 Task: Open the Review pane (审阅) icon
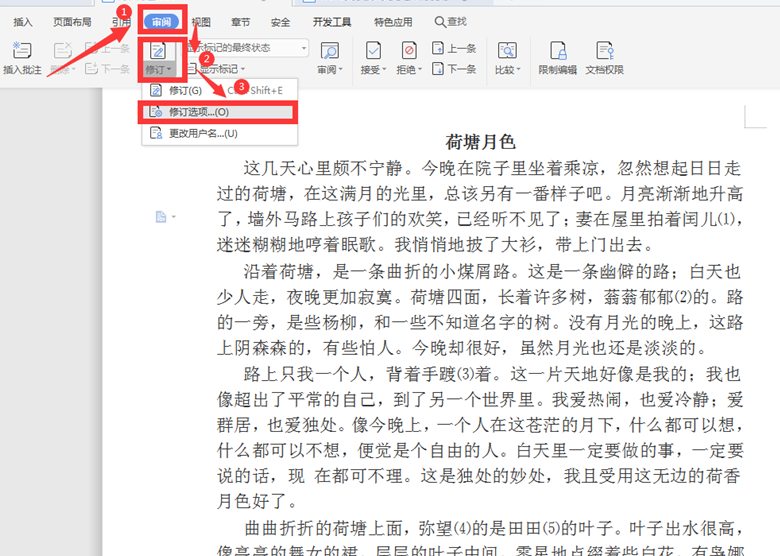point(329,51)
